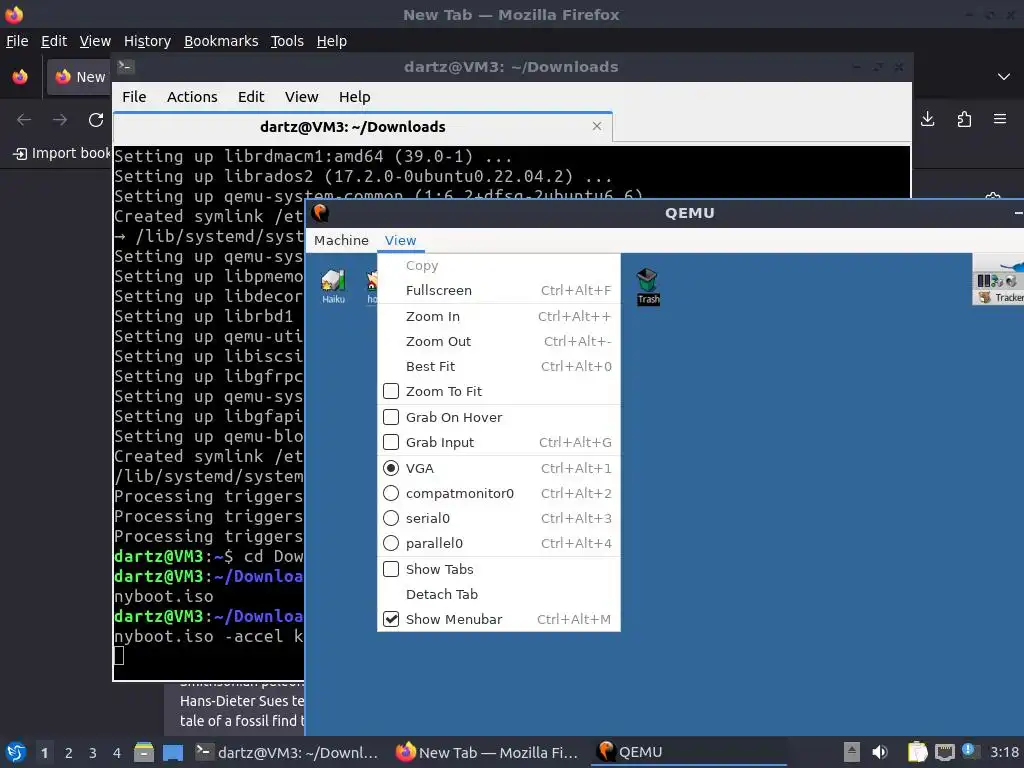Switch to virtual desktop 3
1024x768 pixels.
pyautogui.click(x=93, y=752)
